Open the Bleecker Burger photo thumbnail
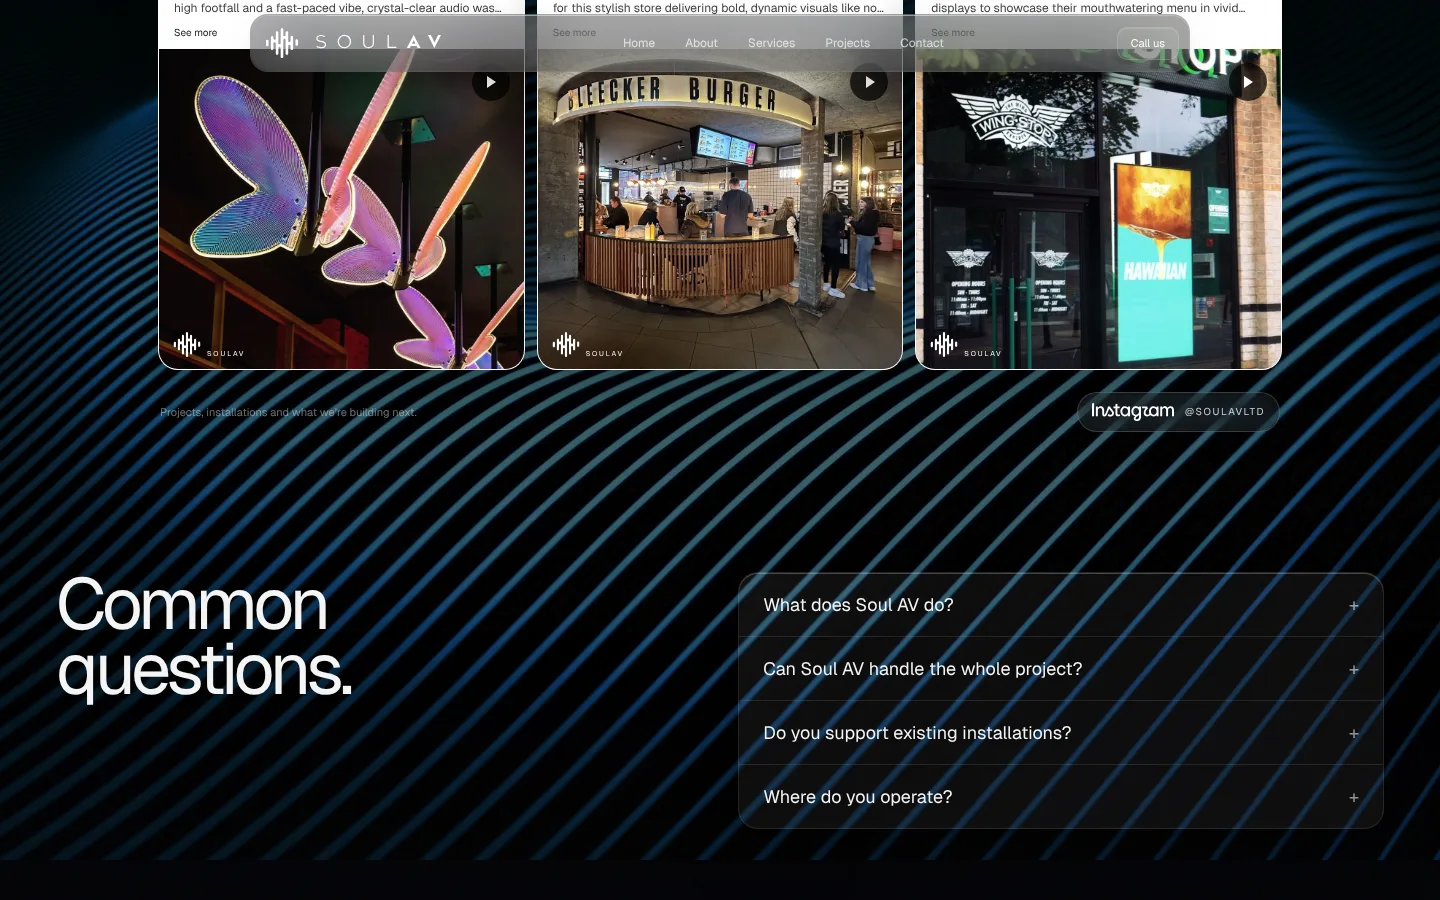1440x900 pixels. (720, 209)
